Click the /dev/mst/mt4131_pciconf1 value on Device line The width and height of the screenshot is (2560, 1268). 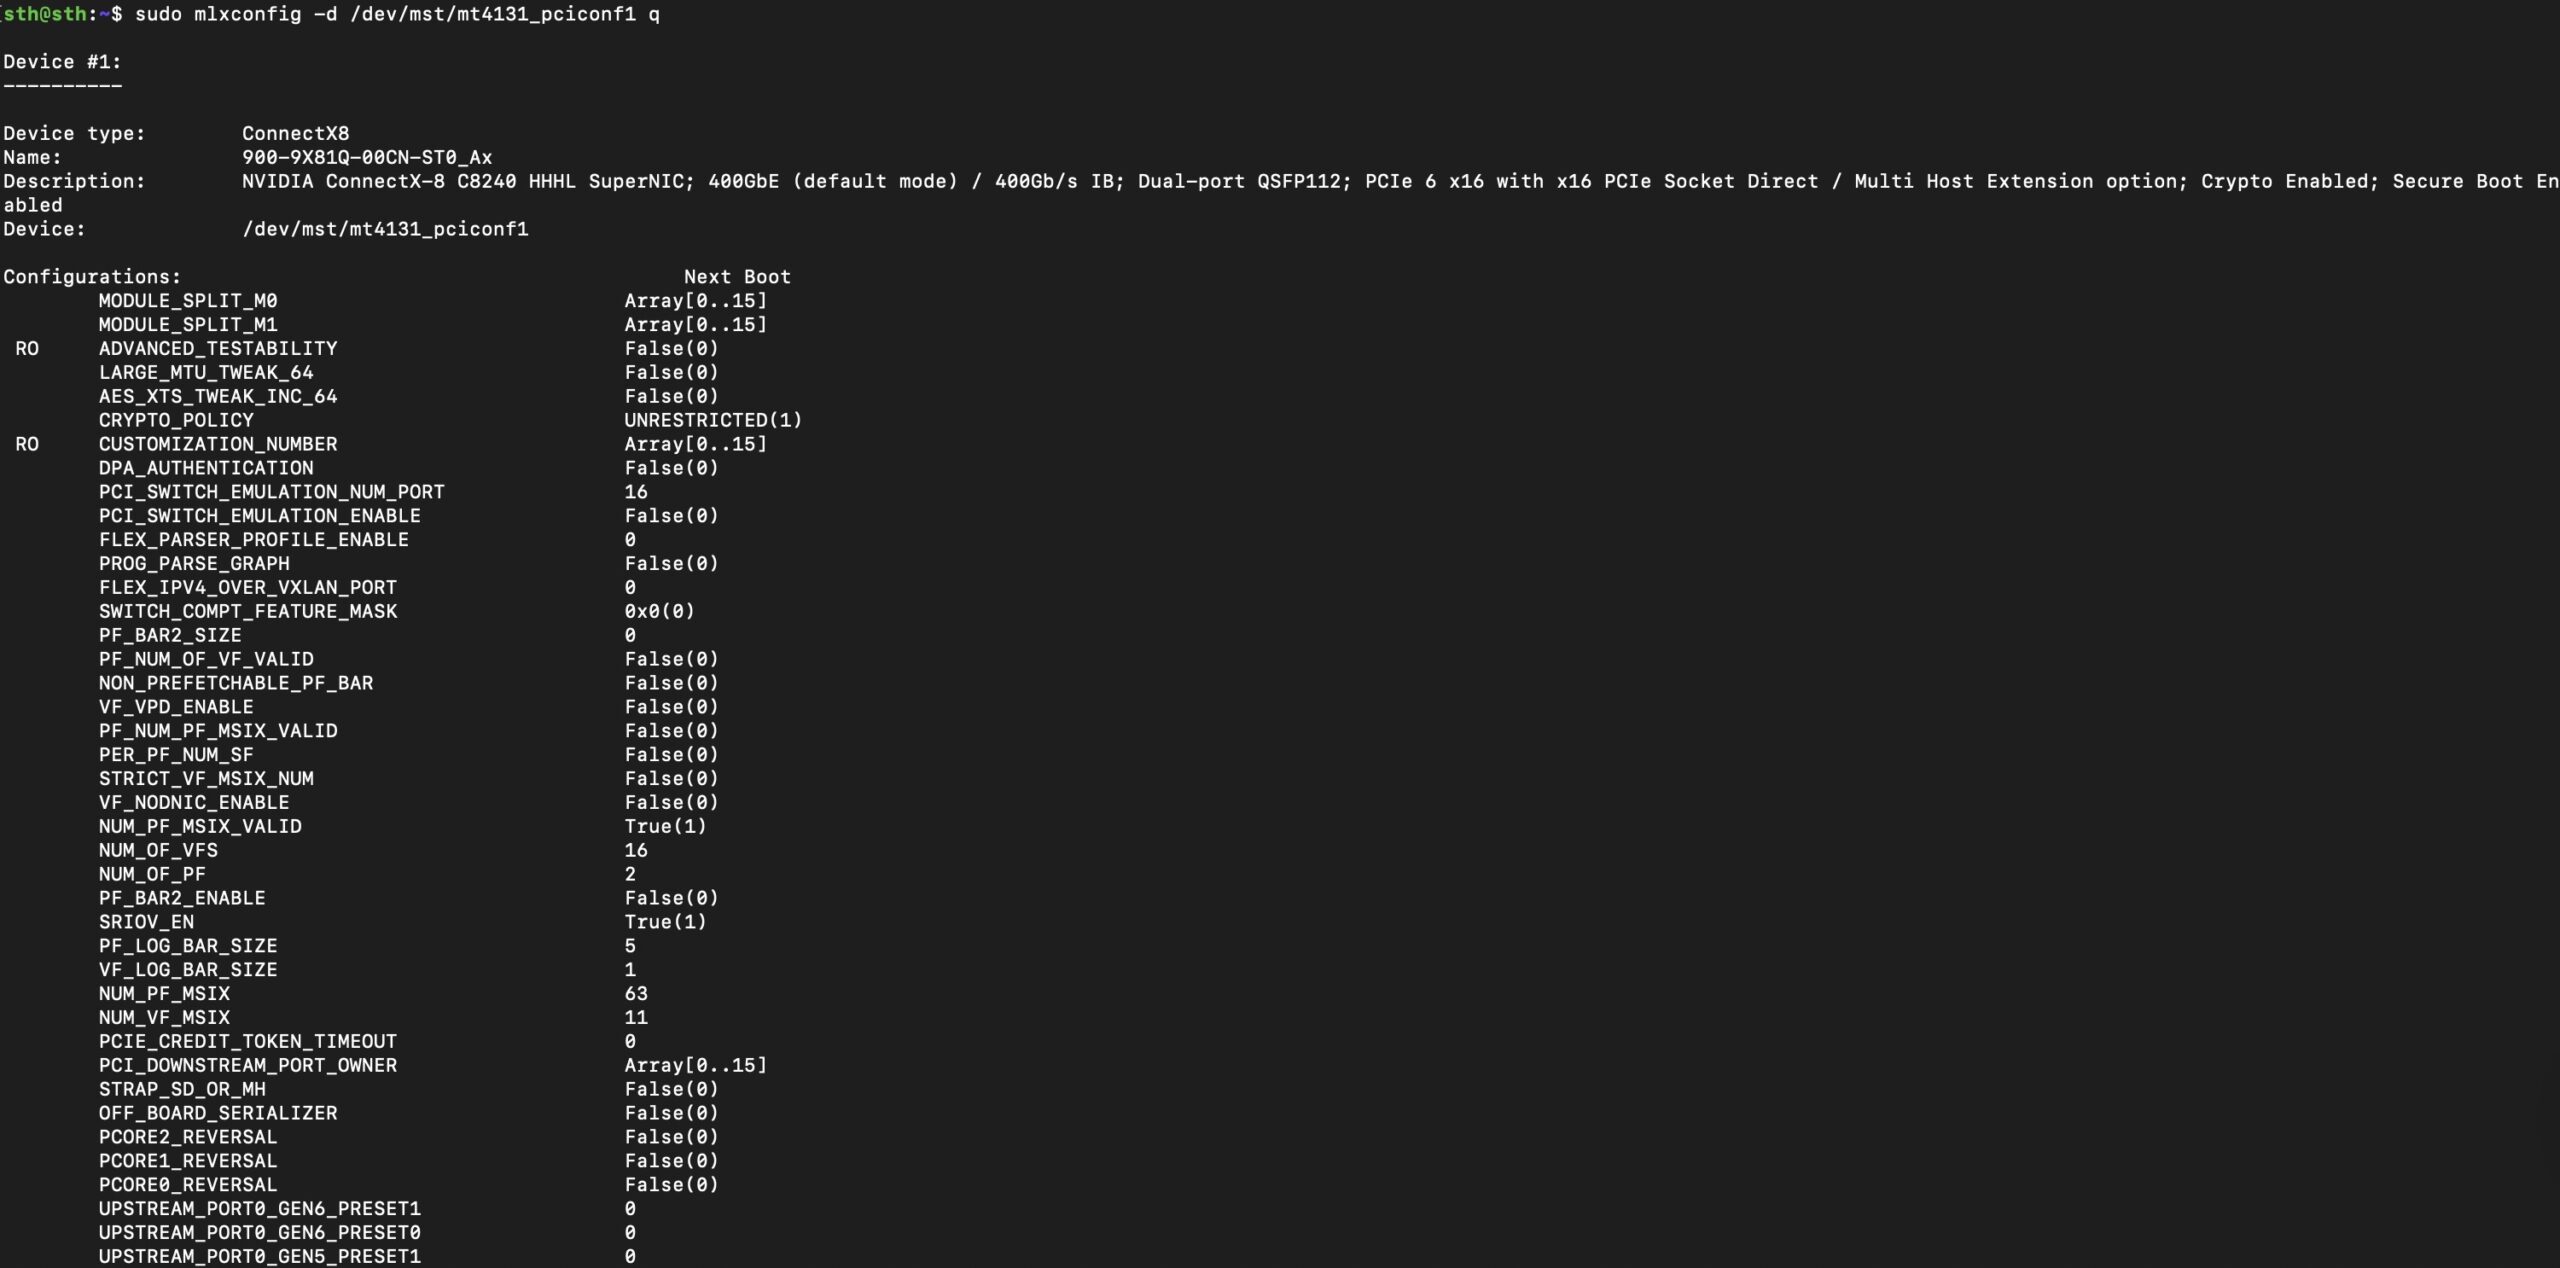click(x=385, y=229)
